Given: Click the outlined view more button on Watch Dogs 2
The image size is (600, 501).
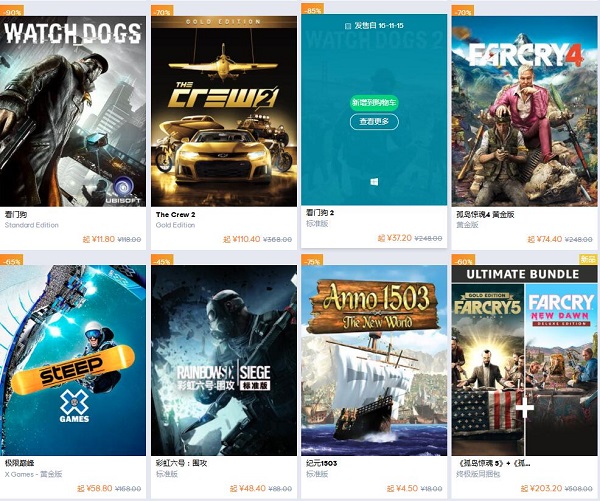Looking at the screenshot, I should [x=374, y=122].
